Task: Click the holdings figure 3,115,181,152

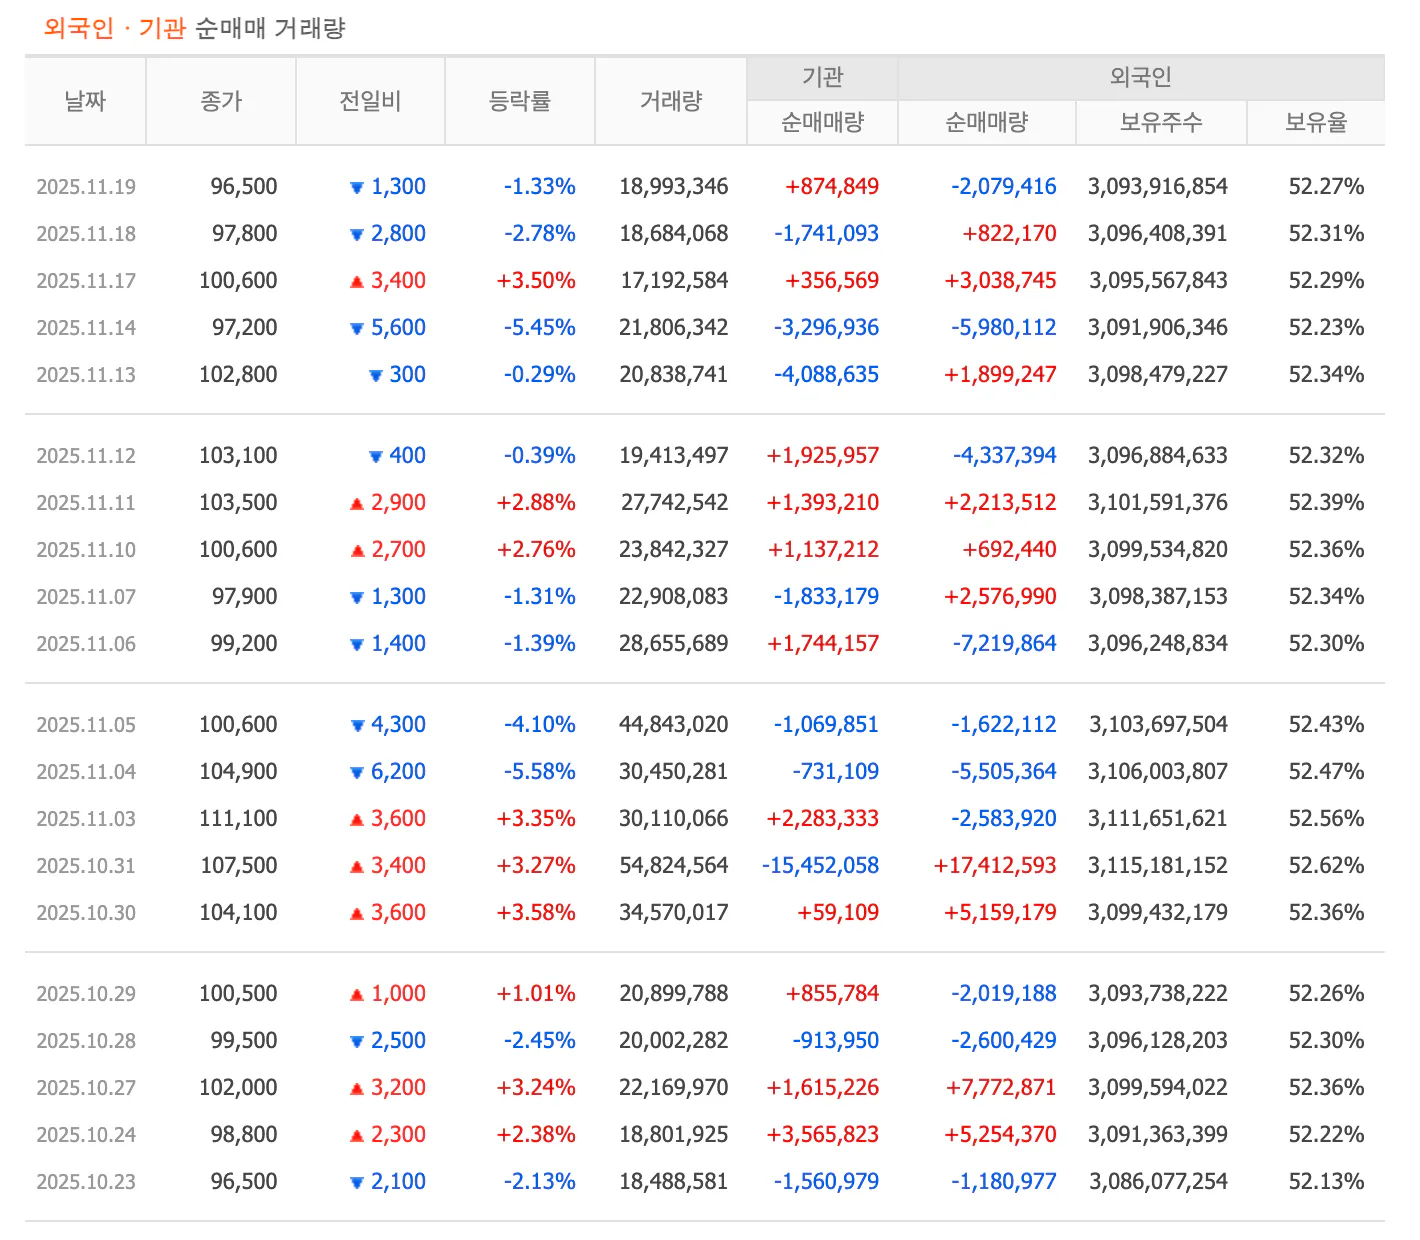Action: click(1158, 866)
